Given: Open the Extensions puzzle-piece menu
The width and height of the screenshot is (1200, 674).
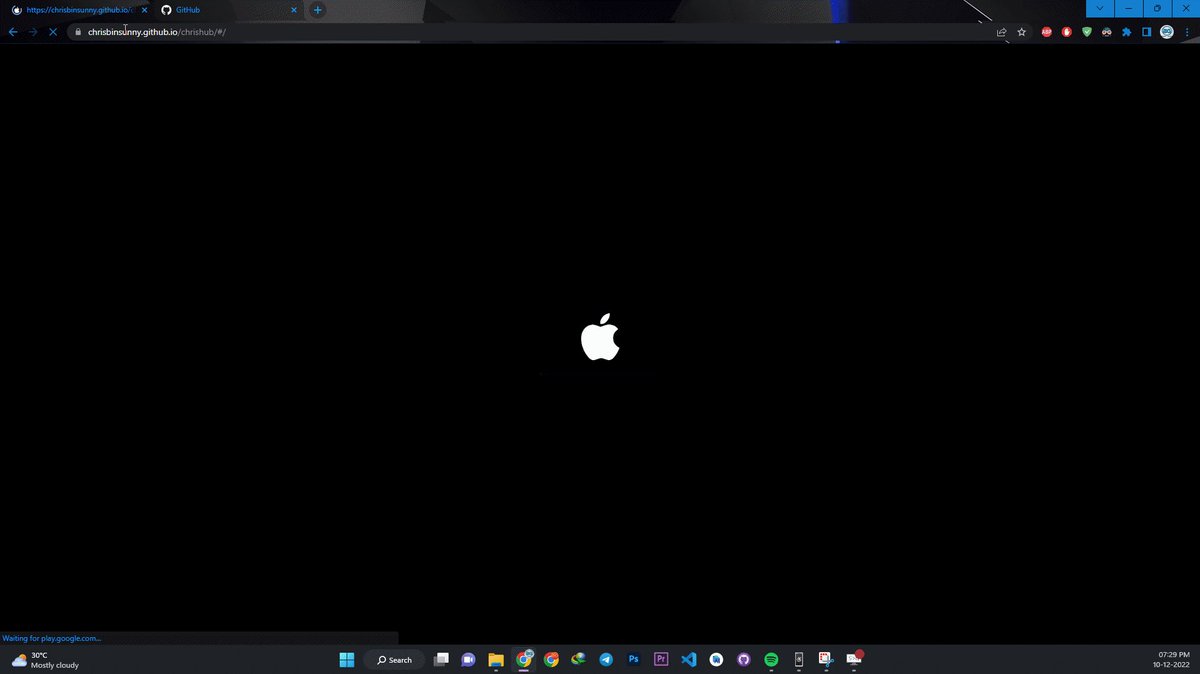Looking at the screenshot, I should 1127,32.
